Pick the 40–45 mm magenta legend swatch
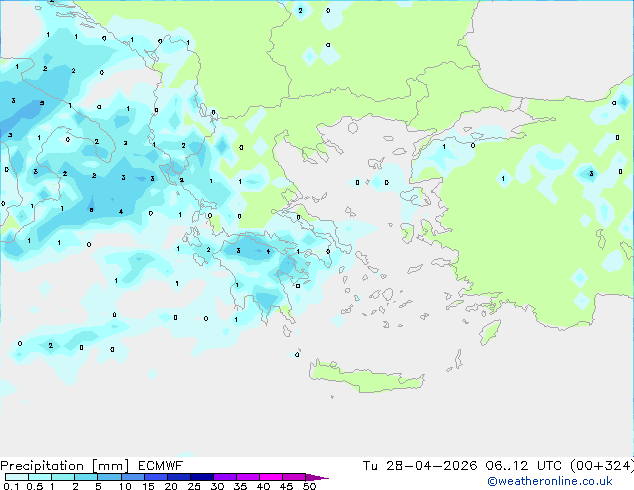This screenshot has height=490, width=634. click(x=271, y=477)
